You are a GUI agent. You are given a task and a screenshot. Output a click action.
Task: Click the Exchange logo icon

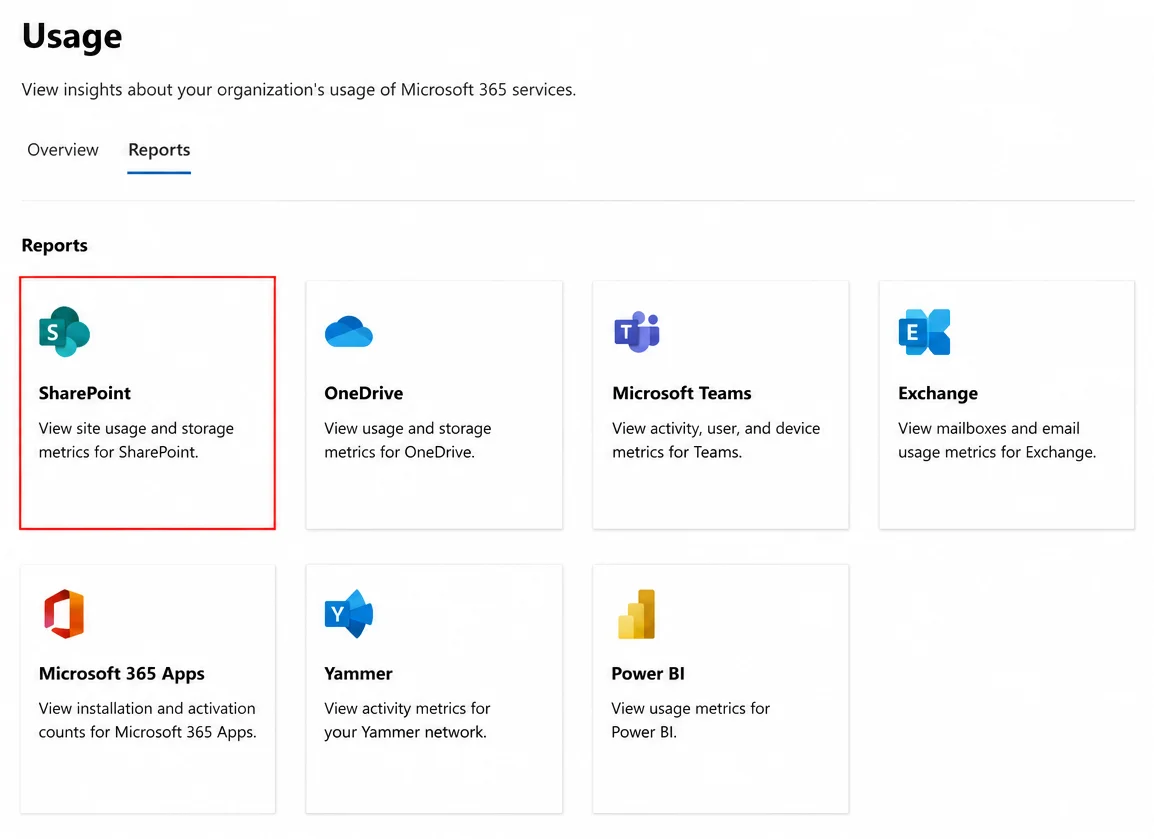click(924, 332)
